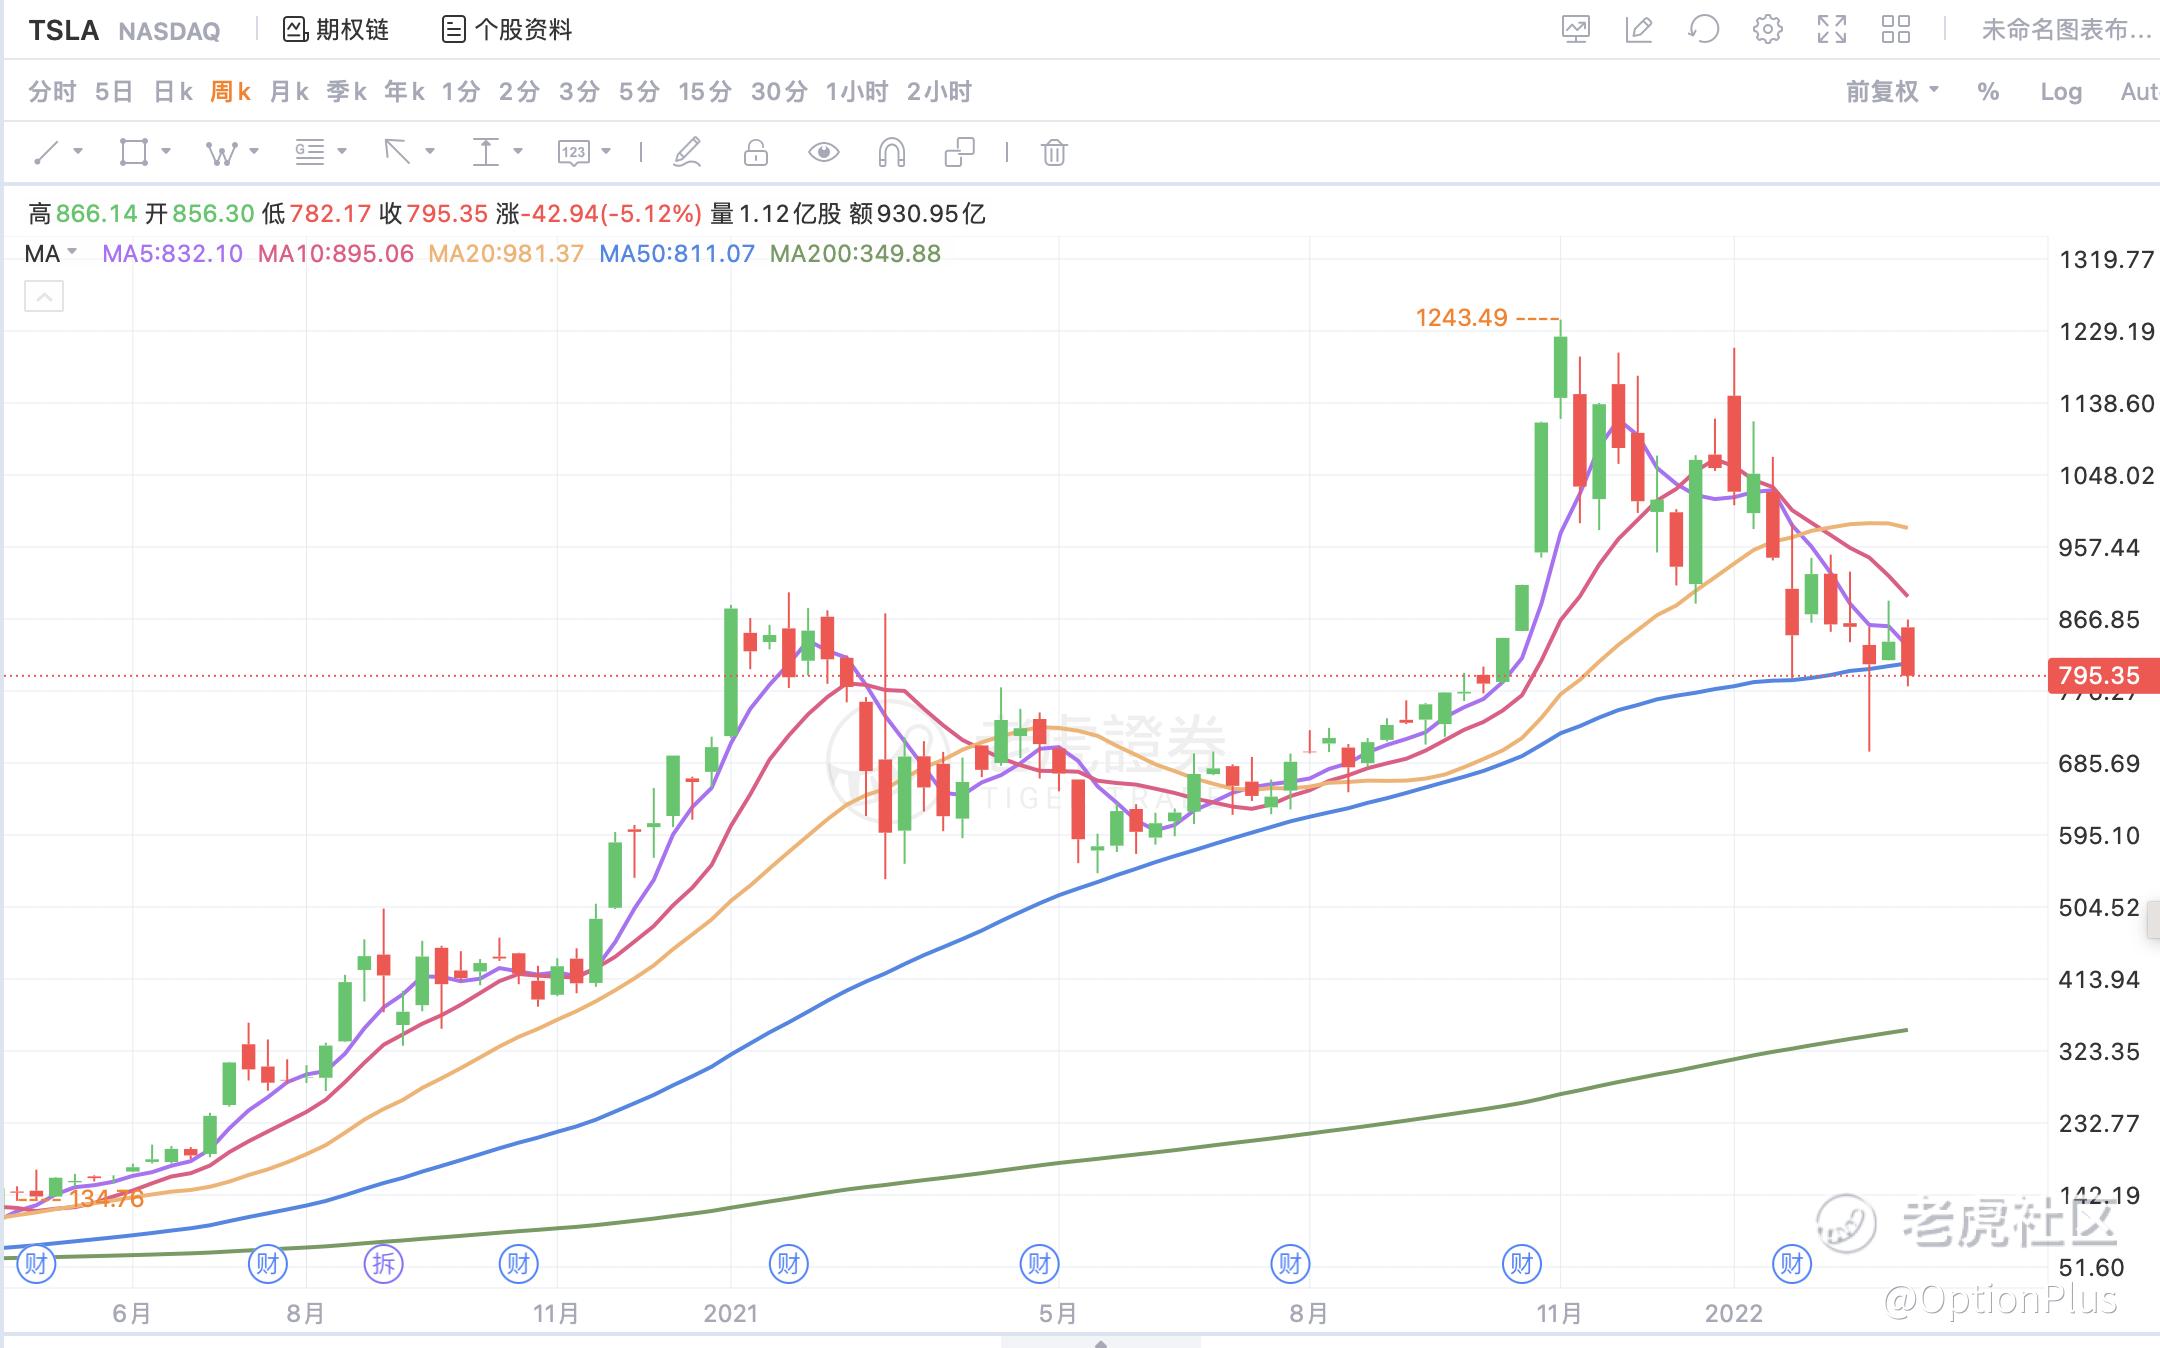
Task: Select the freehand pencil drawing tool
Action: [687, 153]
